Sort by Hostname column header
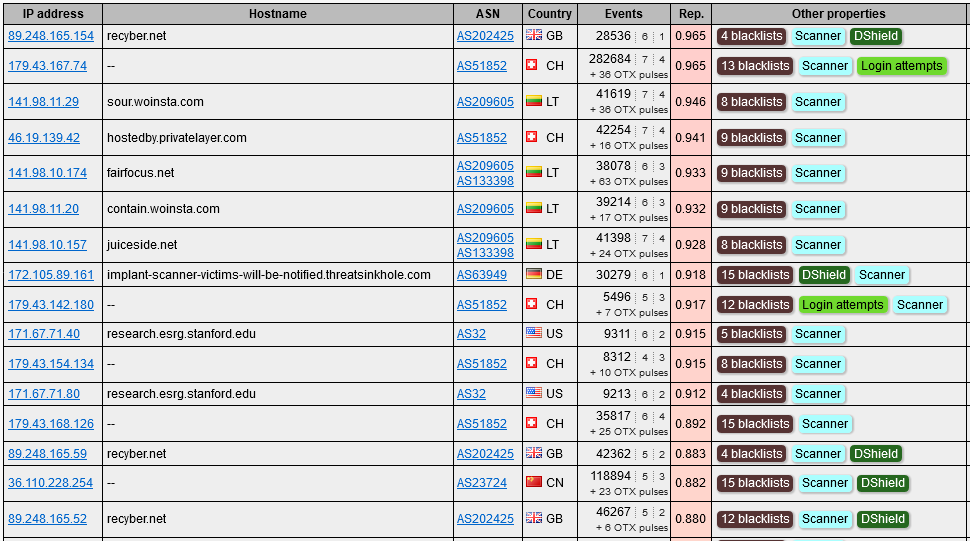 278,14
